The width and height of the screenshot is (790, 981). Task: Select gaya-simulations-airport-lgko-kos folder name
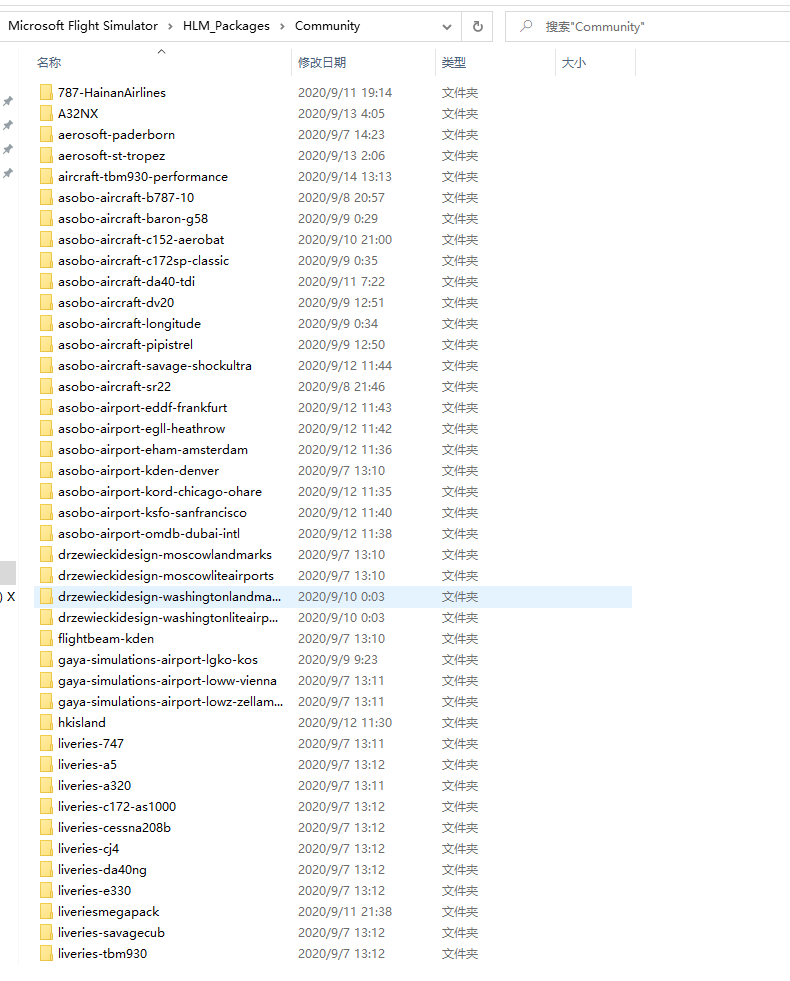[158, 659]
